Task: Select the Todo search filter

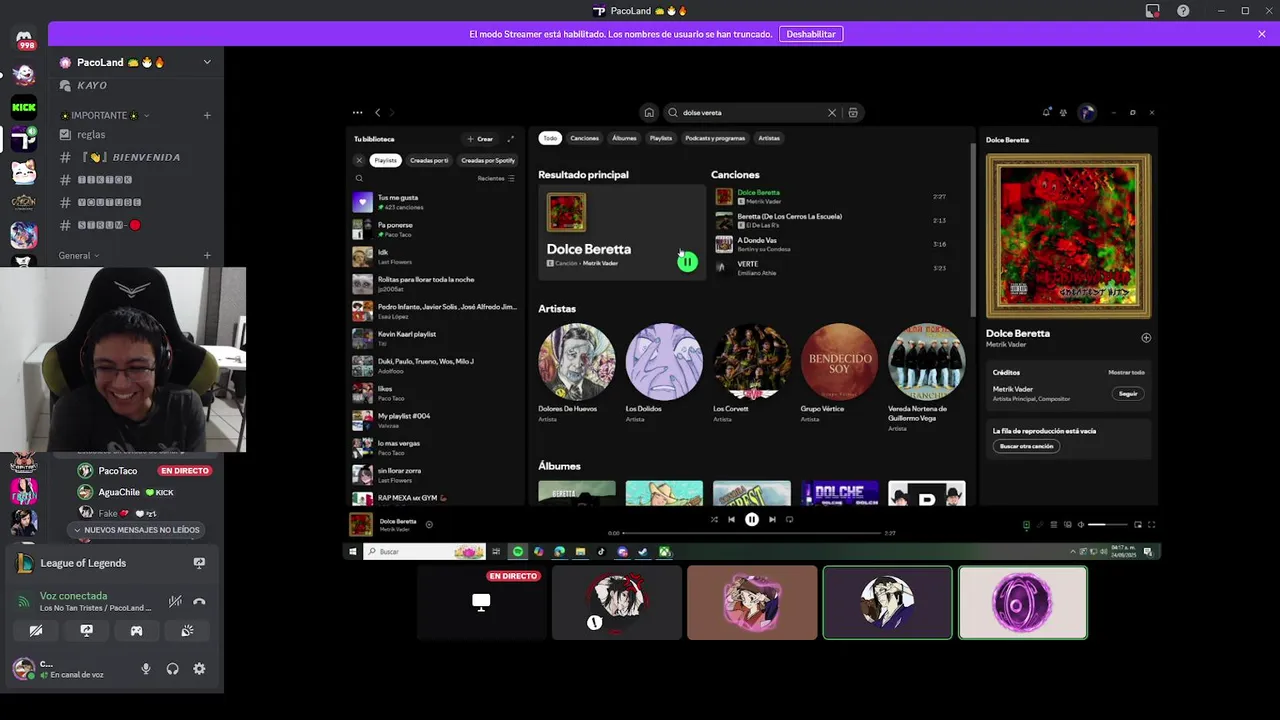Action: tap(549, 138)
